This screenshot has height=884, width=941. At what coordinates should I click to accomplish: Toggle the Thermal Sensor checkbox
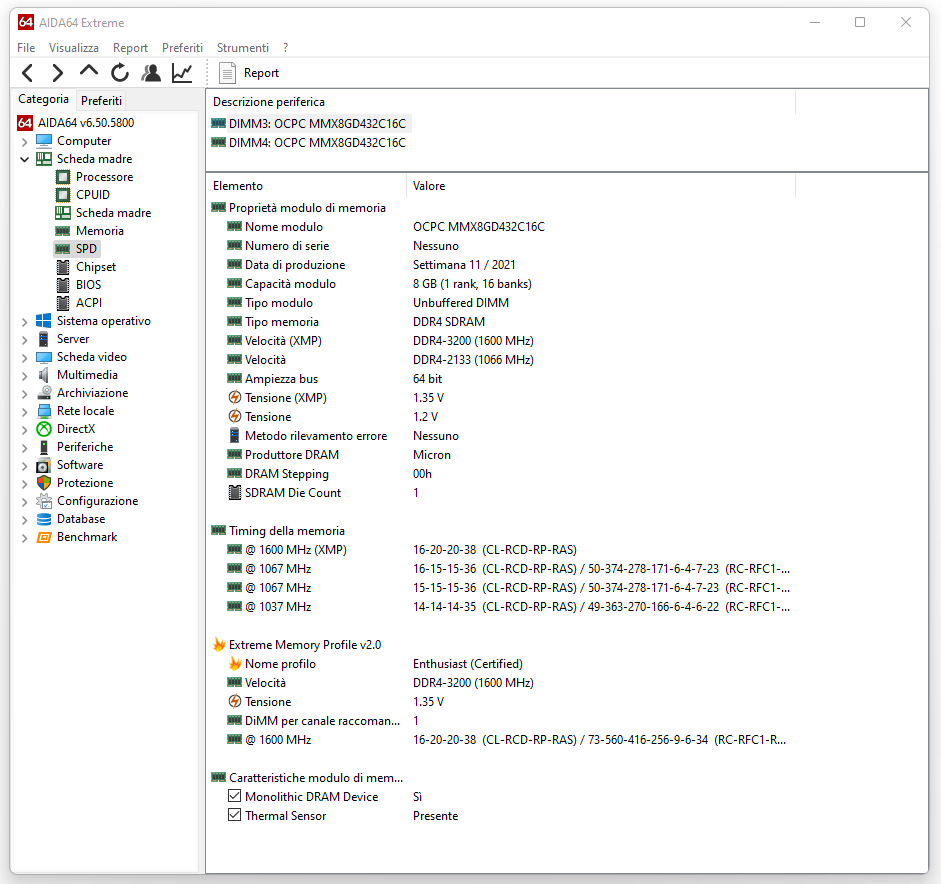235,816
